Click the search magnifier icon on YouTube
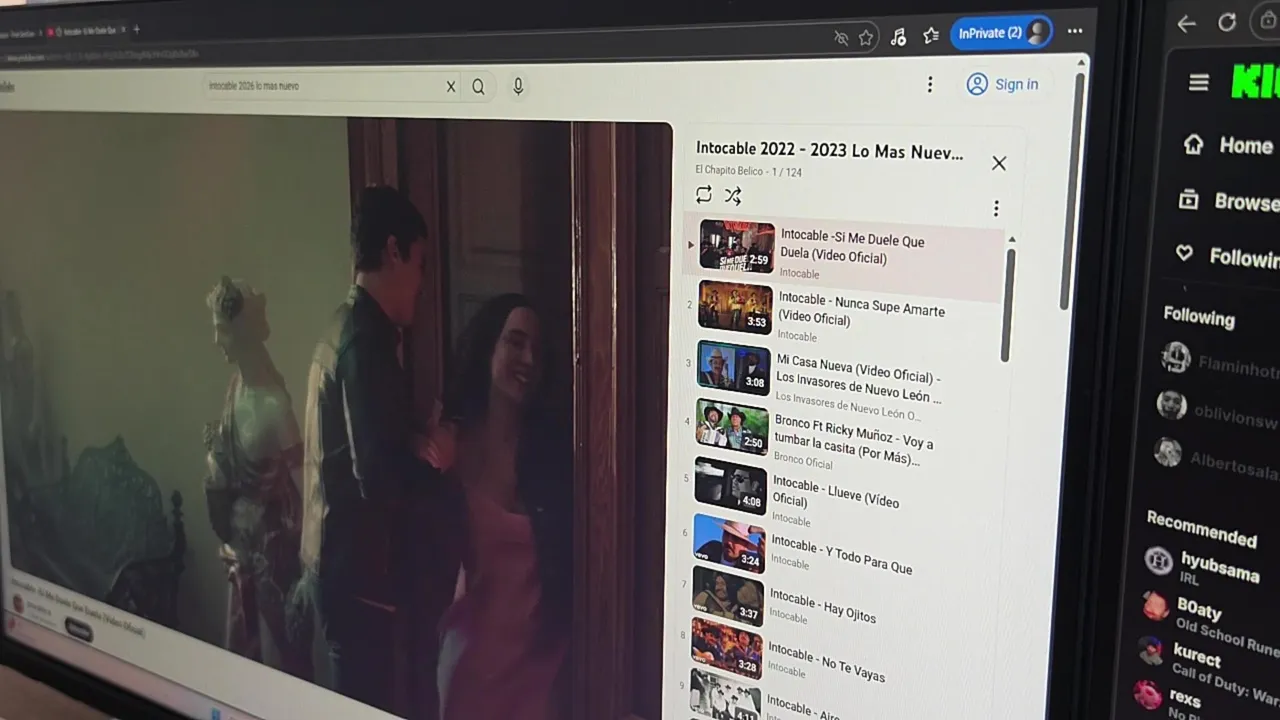 tap(478, 87)
